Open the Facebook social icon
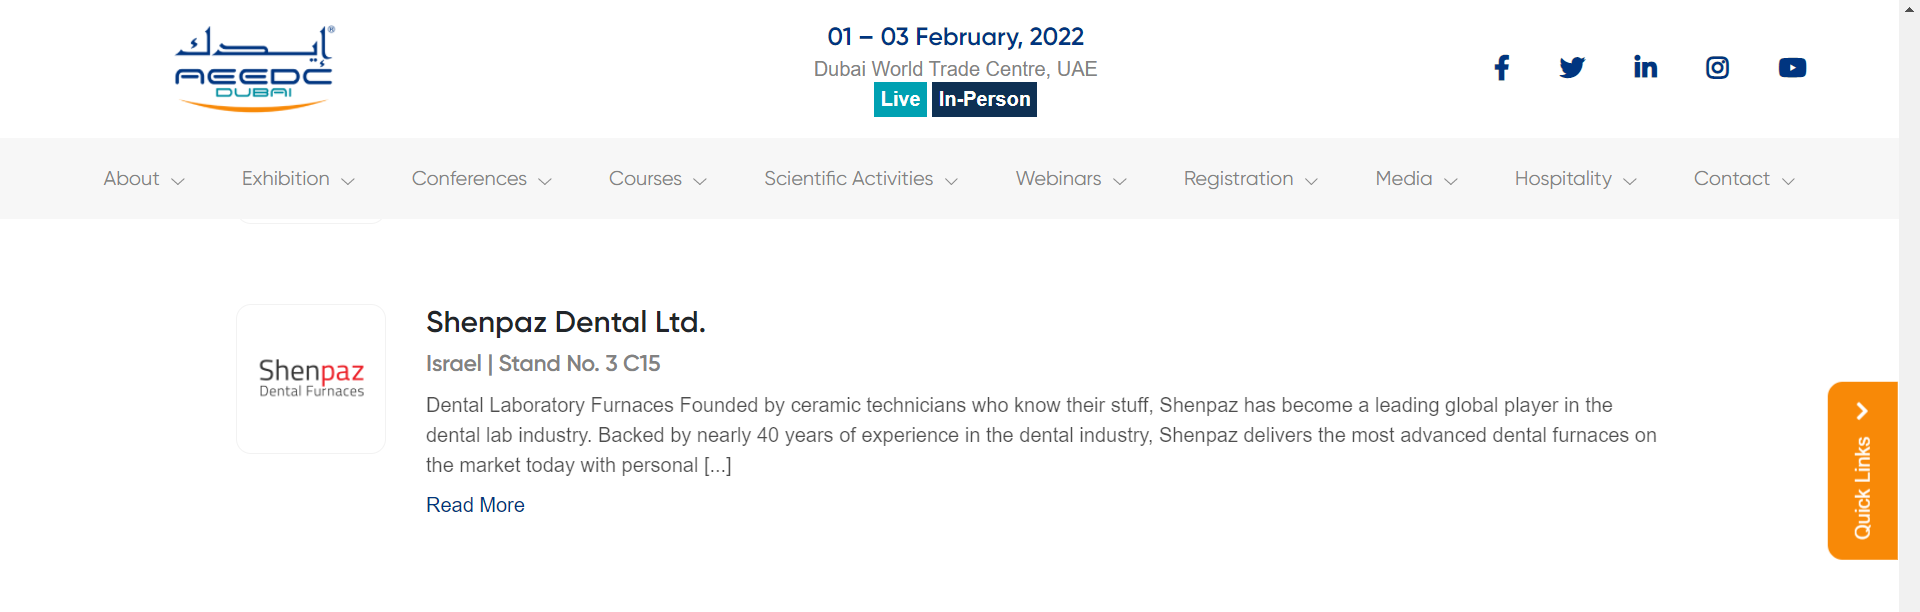This screenshot has height=612, width=1920. (x=1501, y=68)
